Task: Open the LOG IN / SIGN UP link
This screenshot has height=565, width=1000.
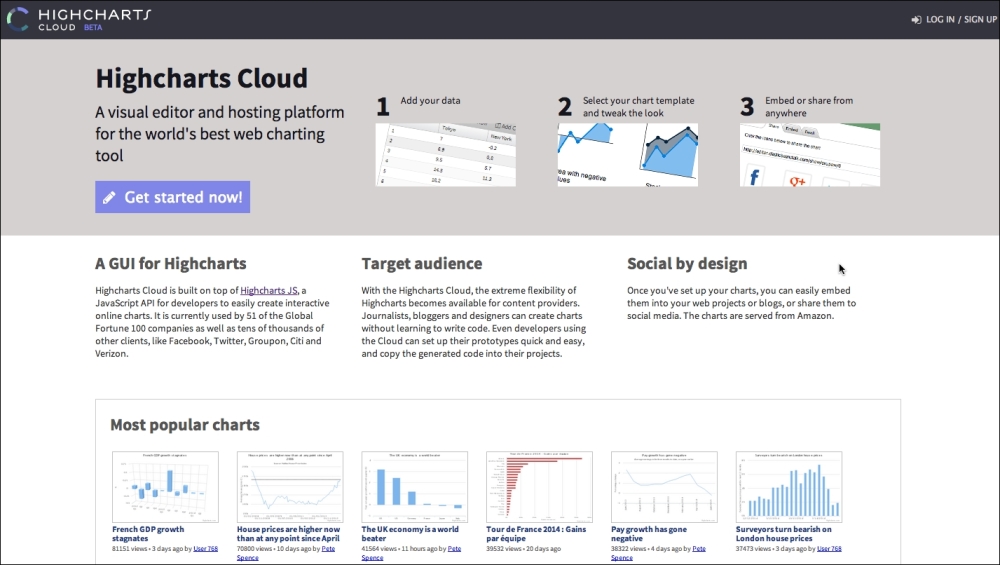Action: pos(954,20)
